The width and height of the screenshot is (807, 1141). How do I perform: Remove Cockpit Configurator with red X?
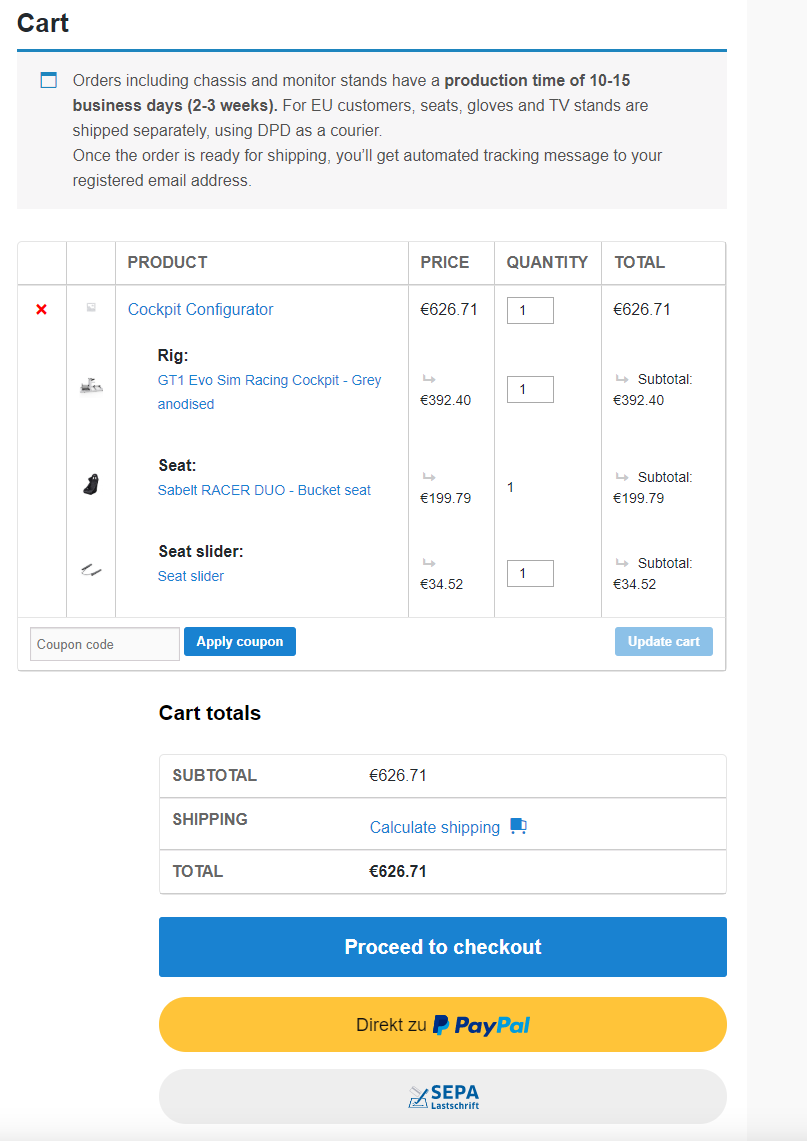(x=41, y=310)
